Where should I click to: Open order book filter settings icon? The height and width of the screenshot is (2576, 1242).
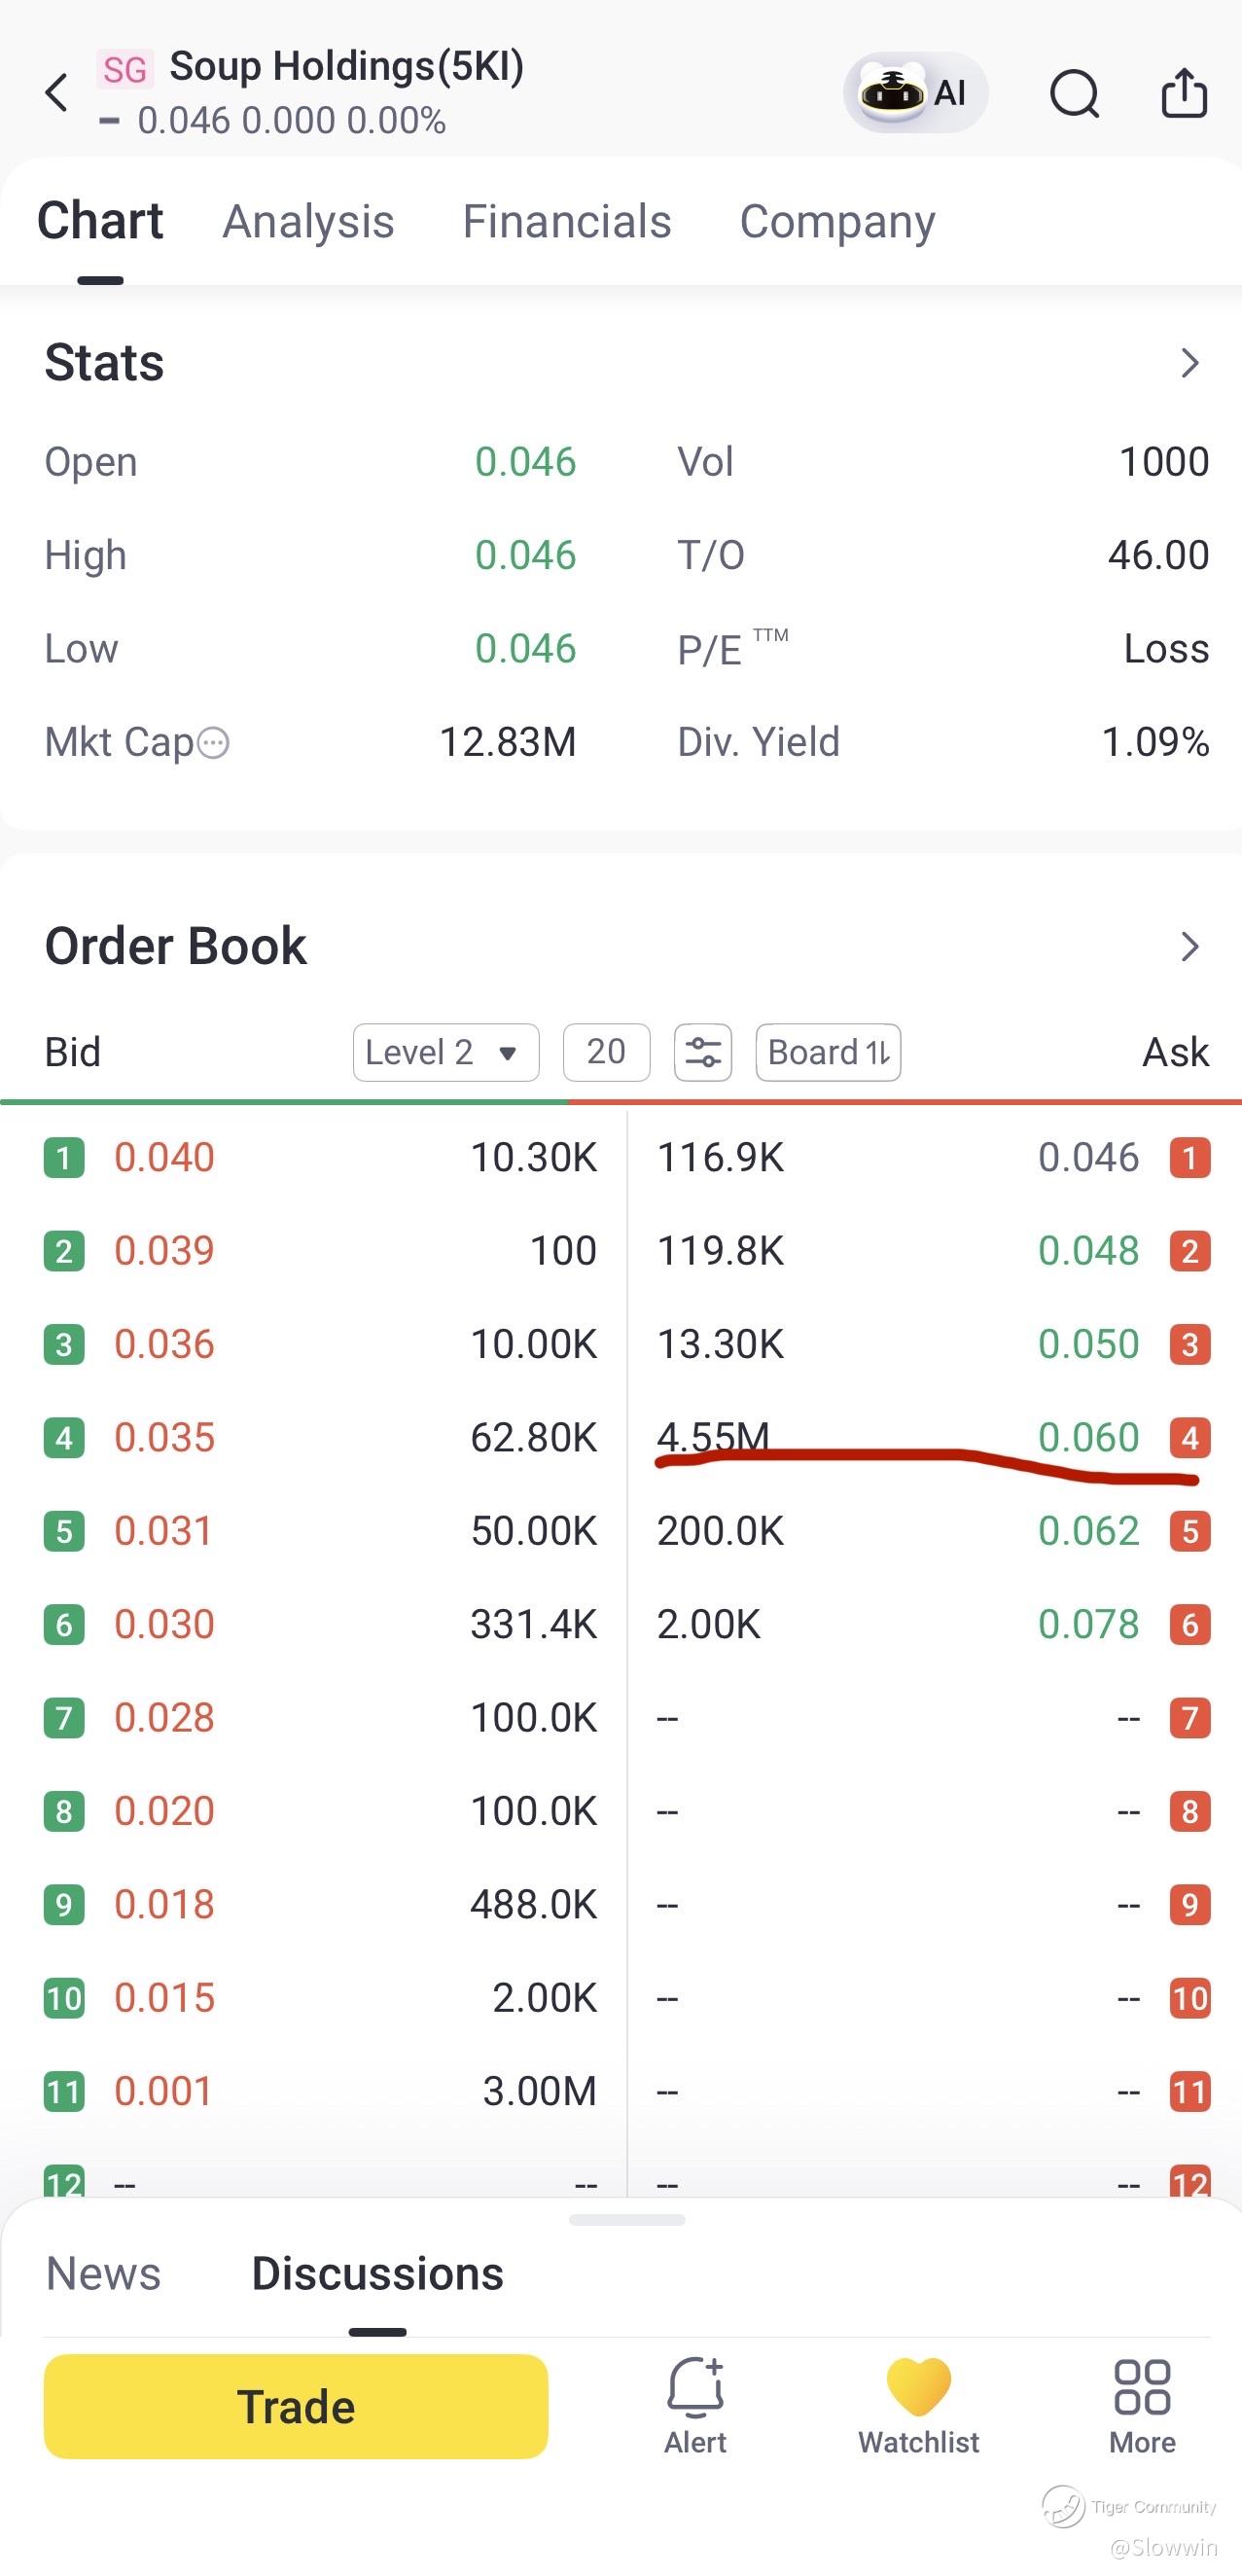pos(703,1052)
